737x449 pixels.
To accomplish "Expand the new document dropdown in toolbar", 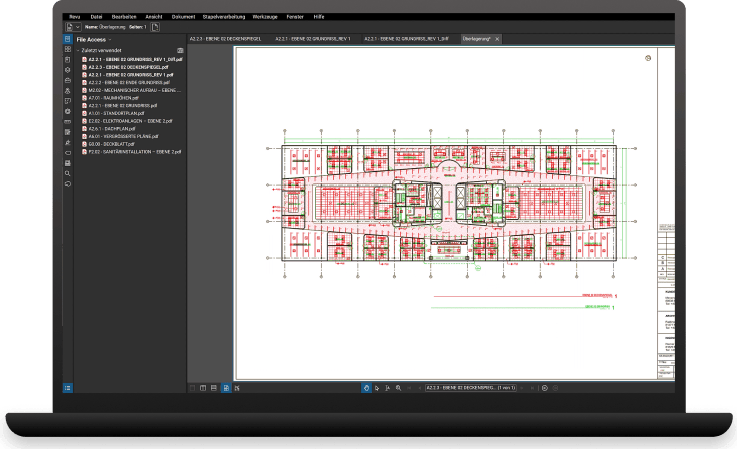I will [x=78, y=27].
